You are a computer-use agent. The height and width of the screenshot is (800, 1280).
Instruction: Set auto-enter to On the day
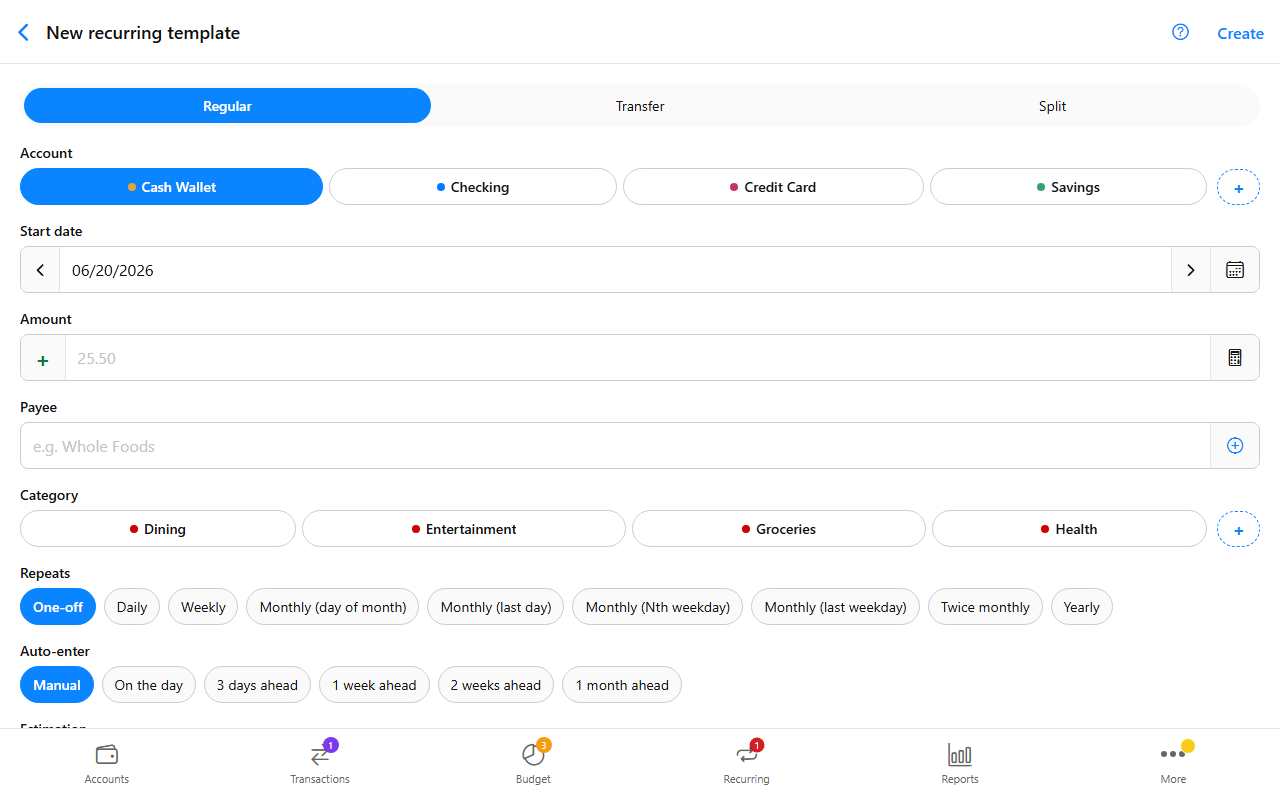pyautogui.click(x=149, y=685)
